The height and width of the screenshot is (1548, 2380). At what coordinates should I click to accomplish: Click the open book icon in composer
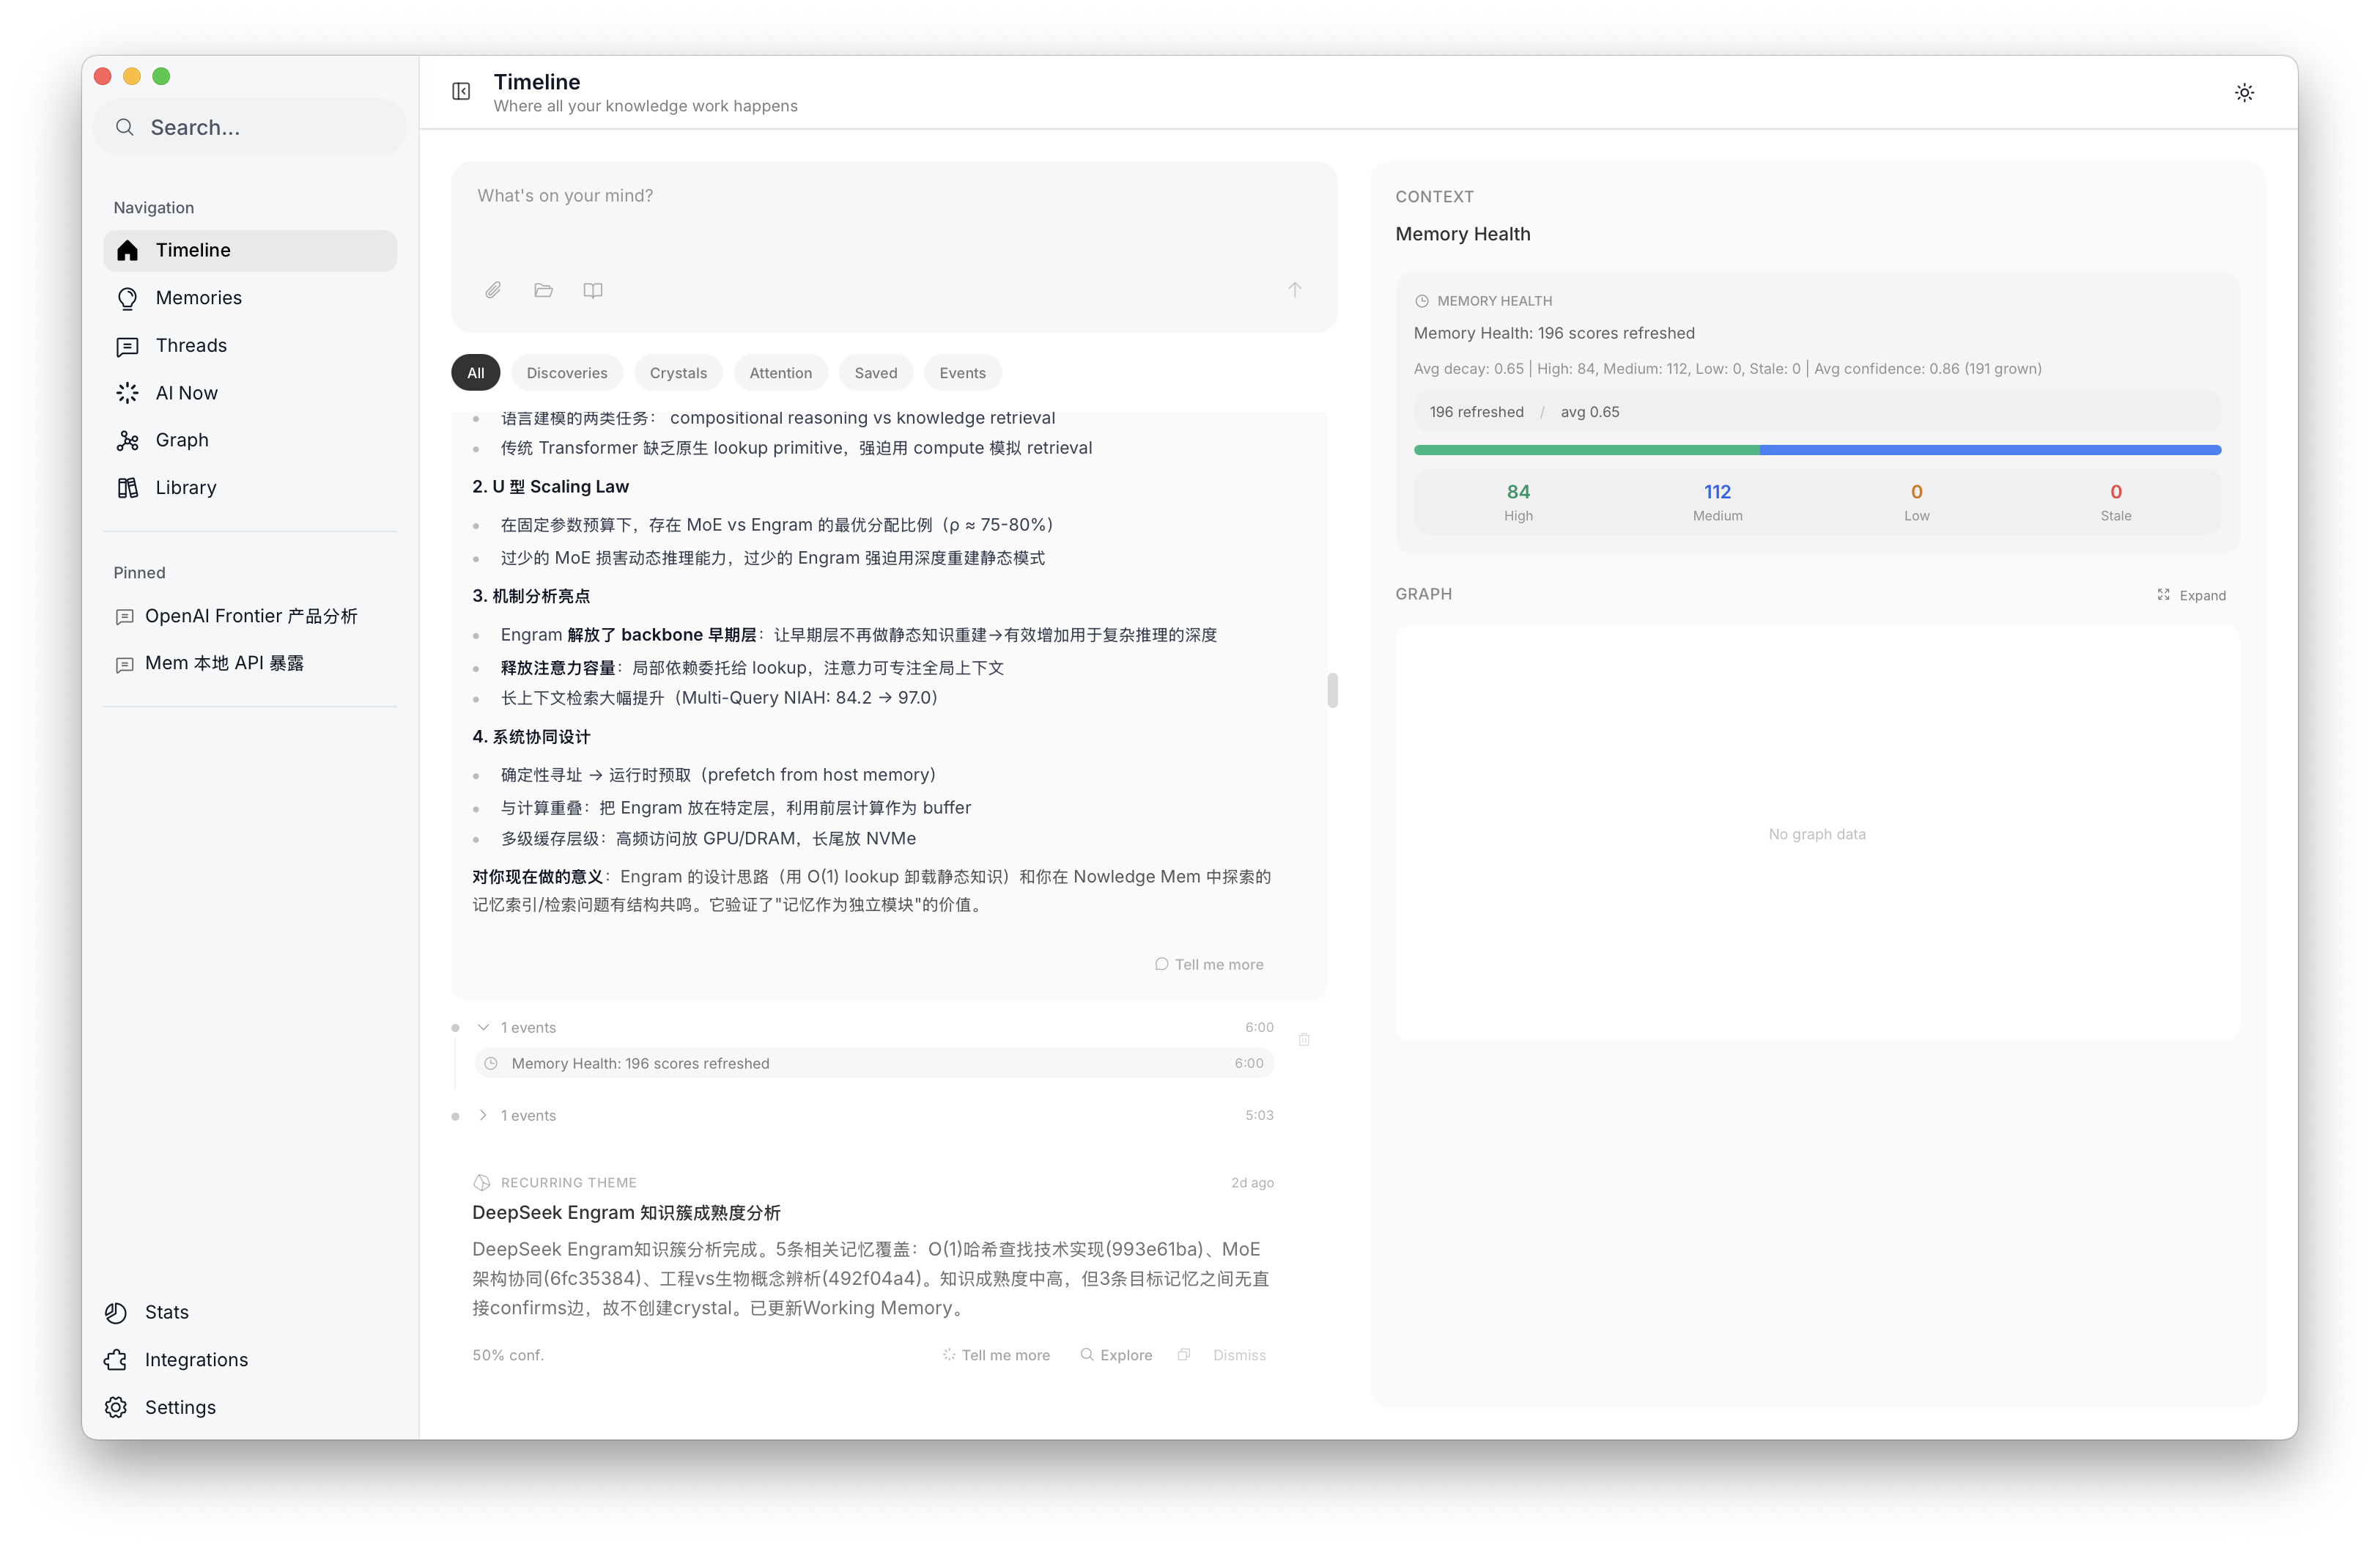593,290
